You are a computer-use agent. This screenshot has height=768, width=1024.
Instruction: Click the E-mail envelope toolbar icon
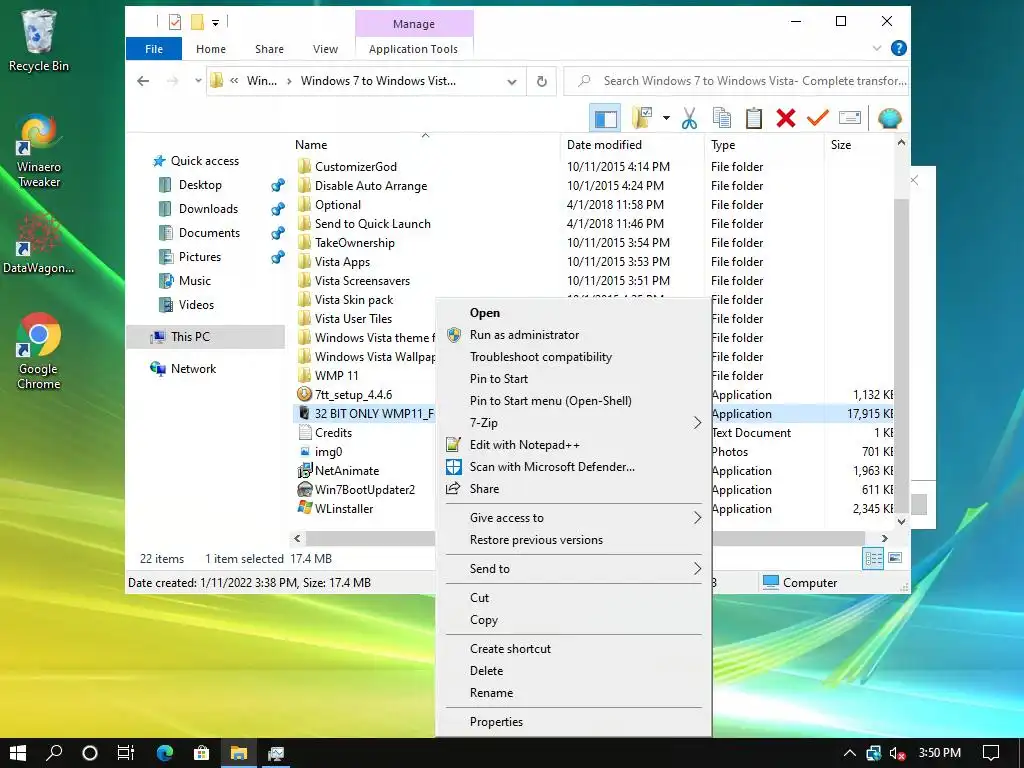pyautogui.click(x=850, y=118)
